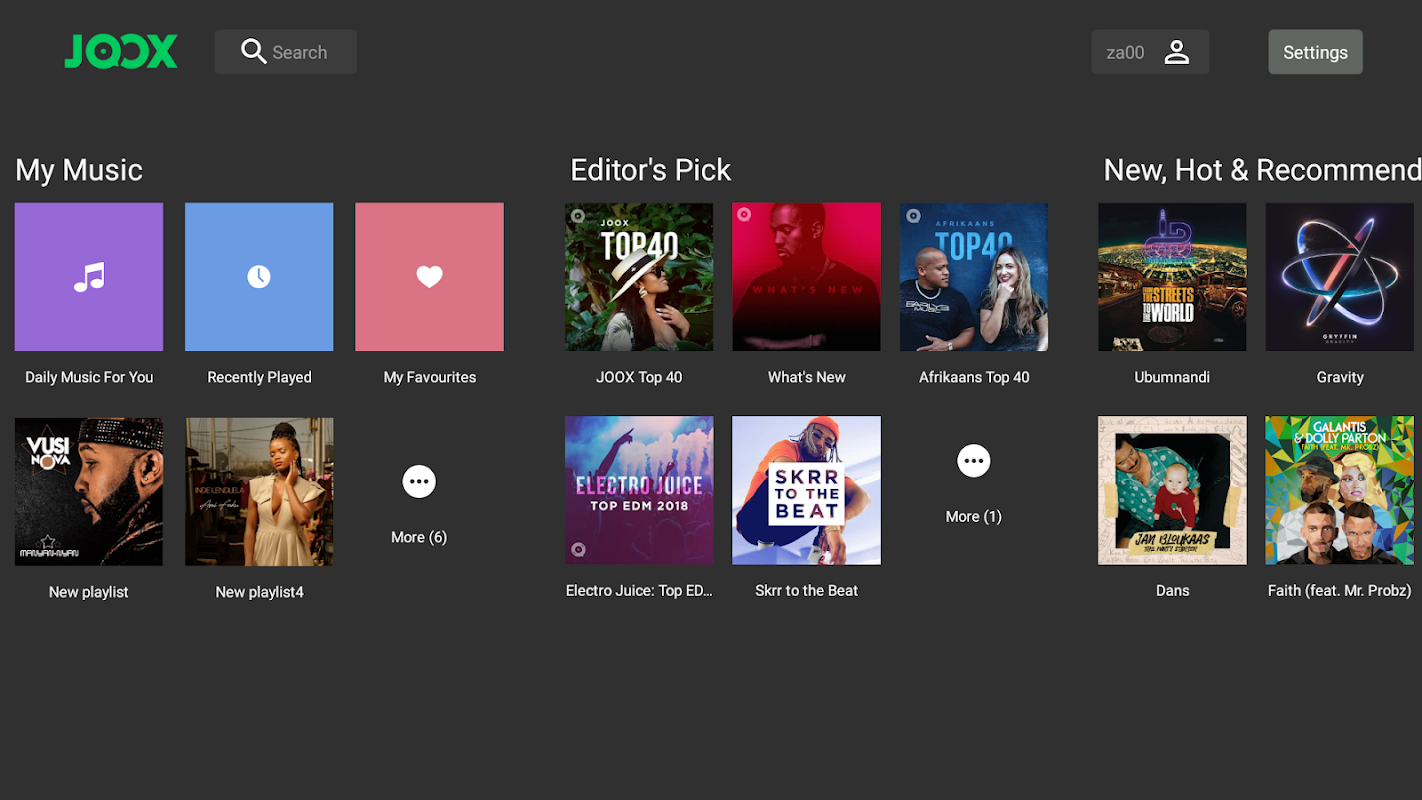Open the Skrr to the Beat cover
This screenshot has height=800, width=1422.
(x=806, y=490)
